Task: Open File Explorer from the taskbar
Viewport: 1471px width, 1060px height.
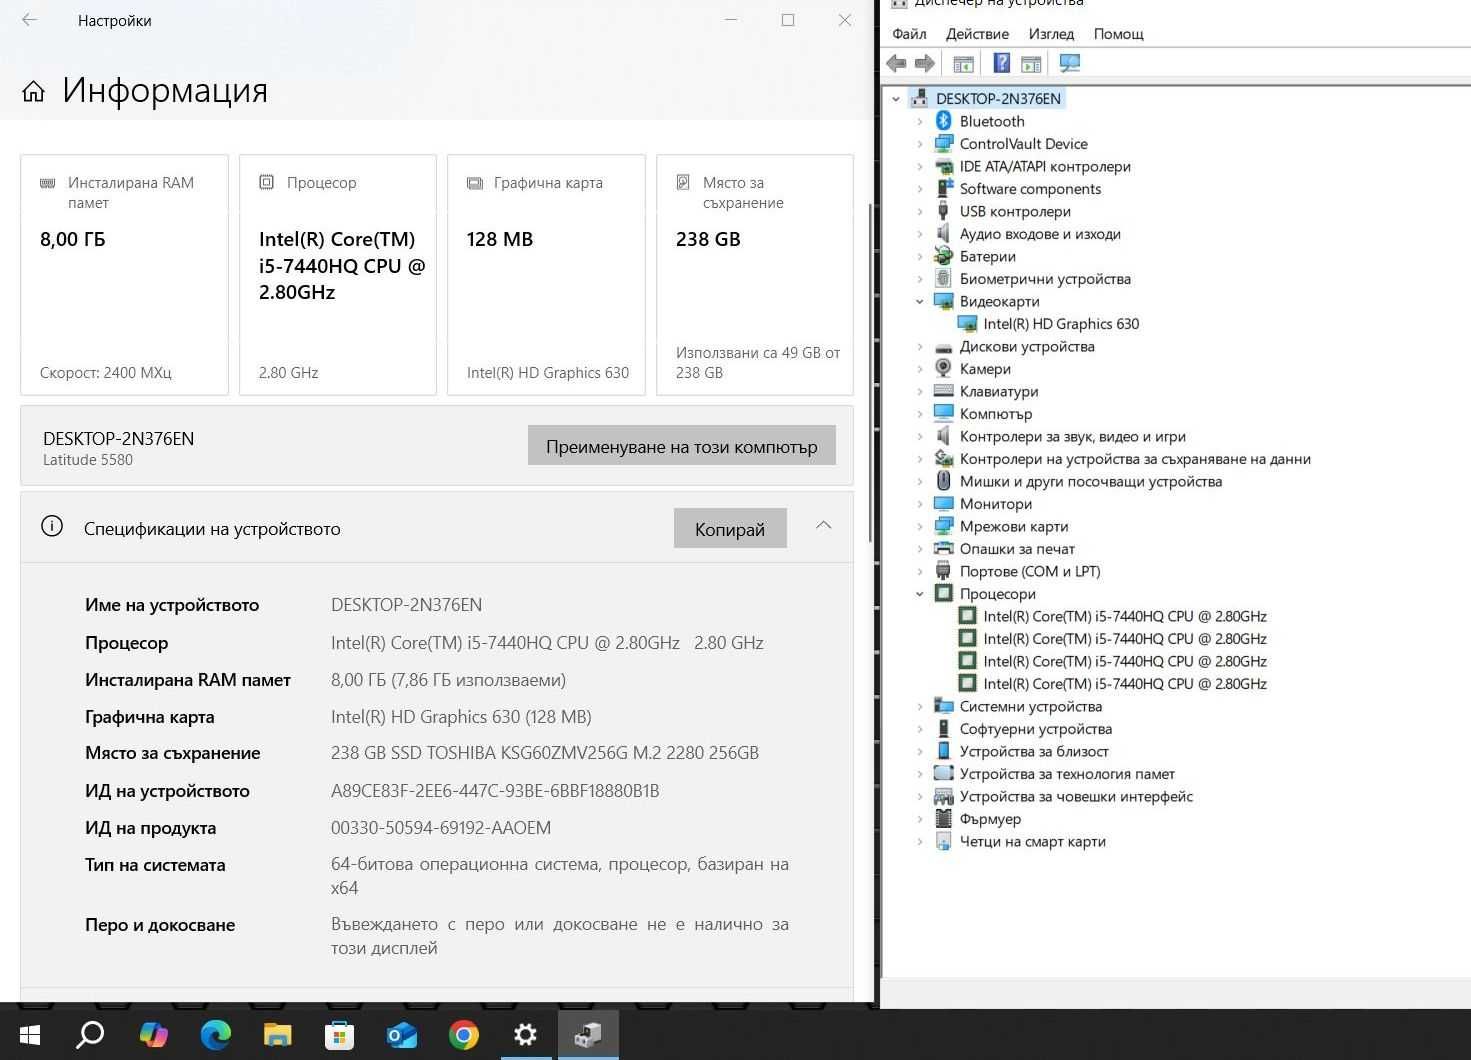Action: coord(277,1034)
